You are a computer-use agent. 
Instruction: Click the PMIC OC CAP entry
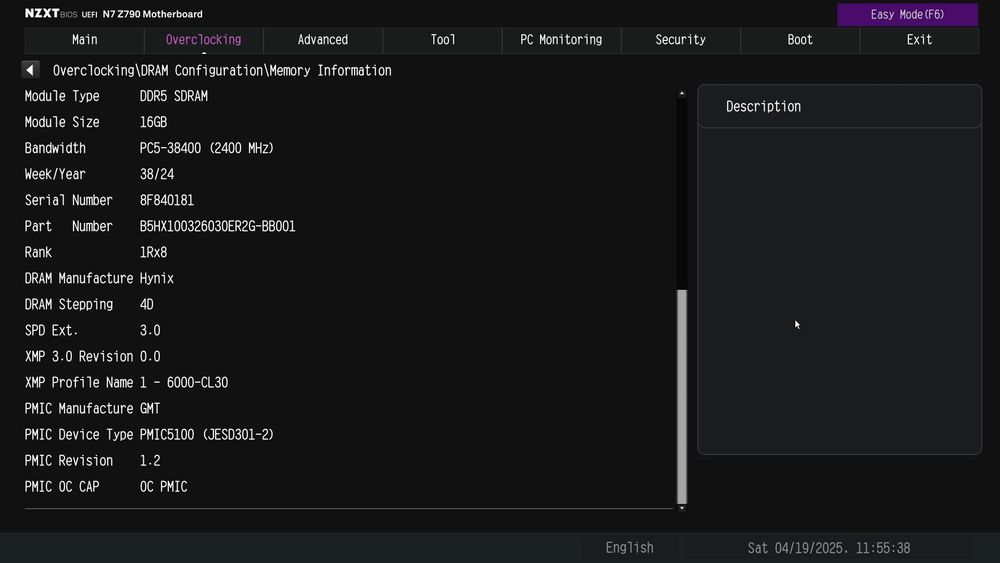106,486
